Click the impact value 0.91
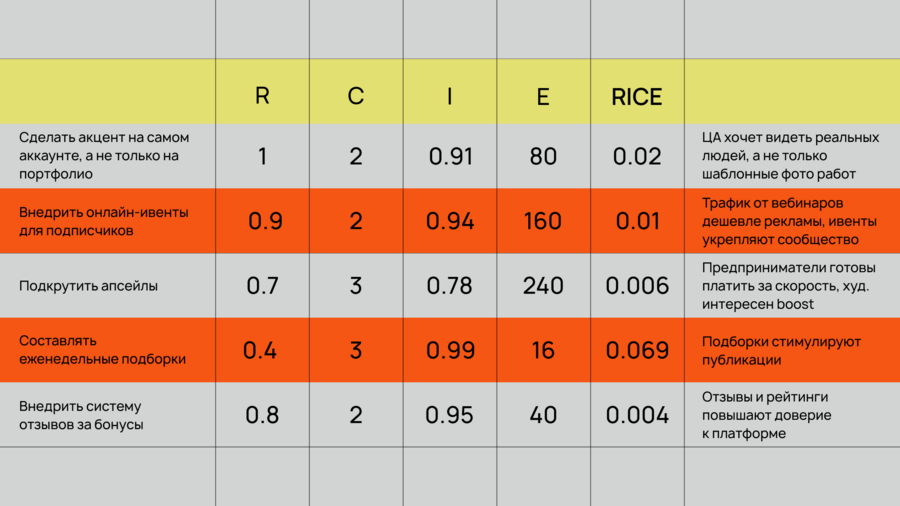The width and height of the screenshot is (900, 506). pos(450,156)
